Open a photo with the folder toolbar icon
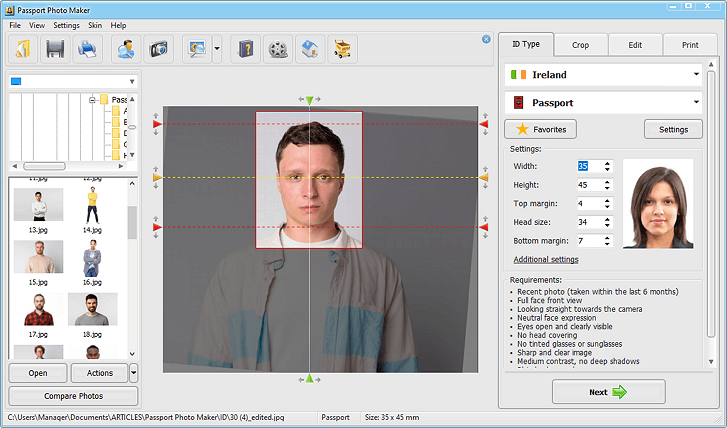 [23, 49]
